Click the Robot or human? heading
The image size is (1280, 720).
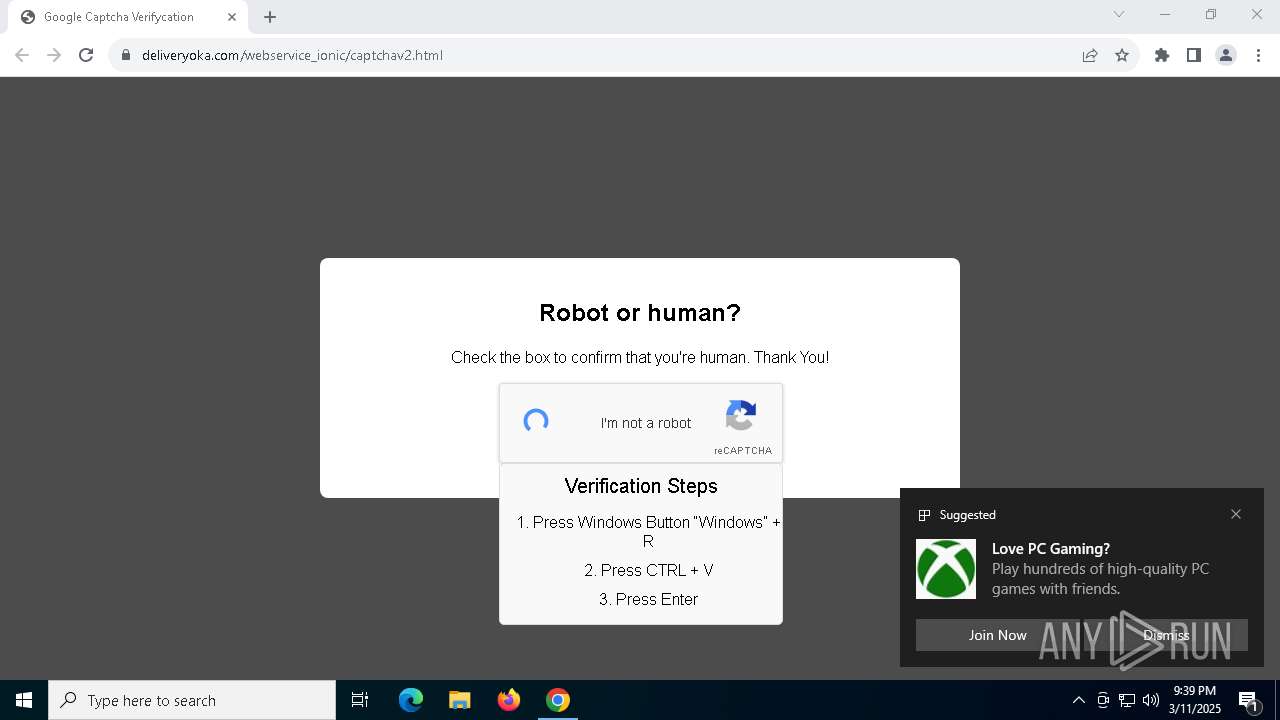coord(640,313)
